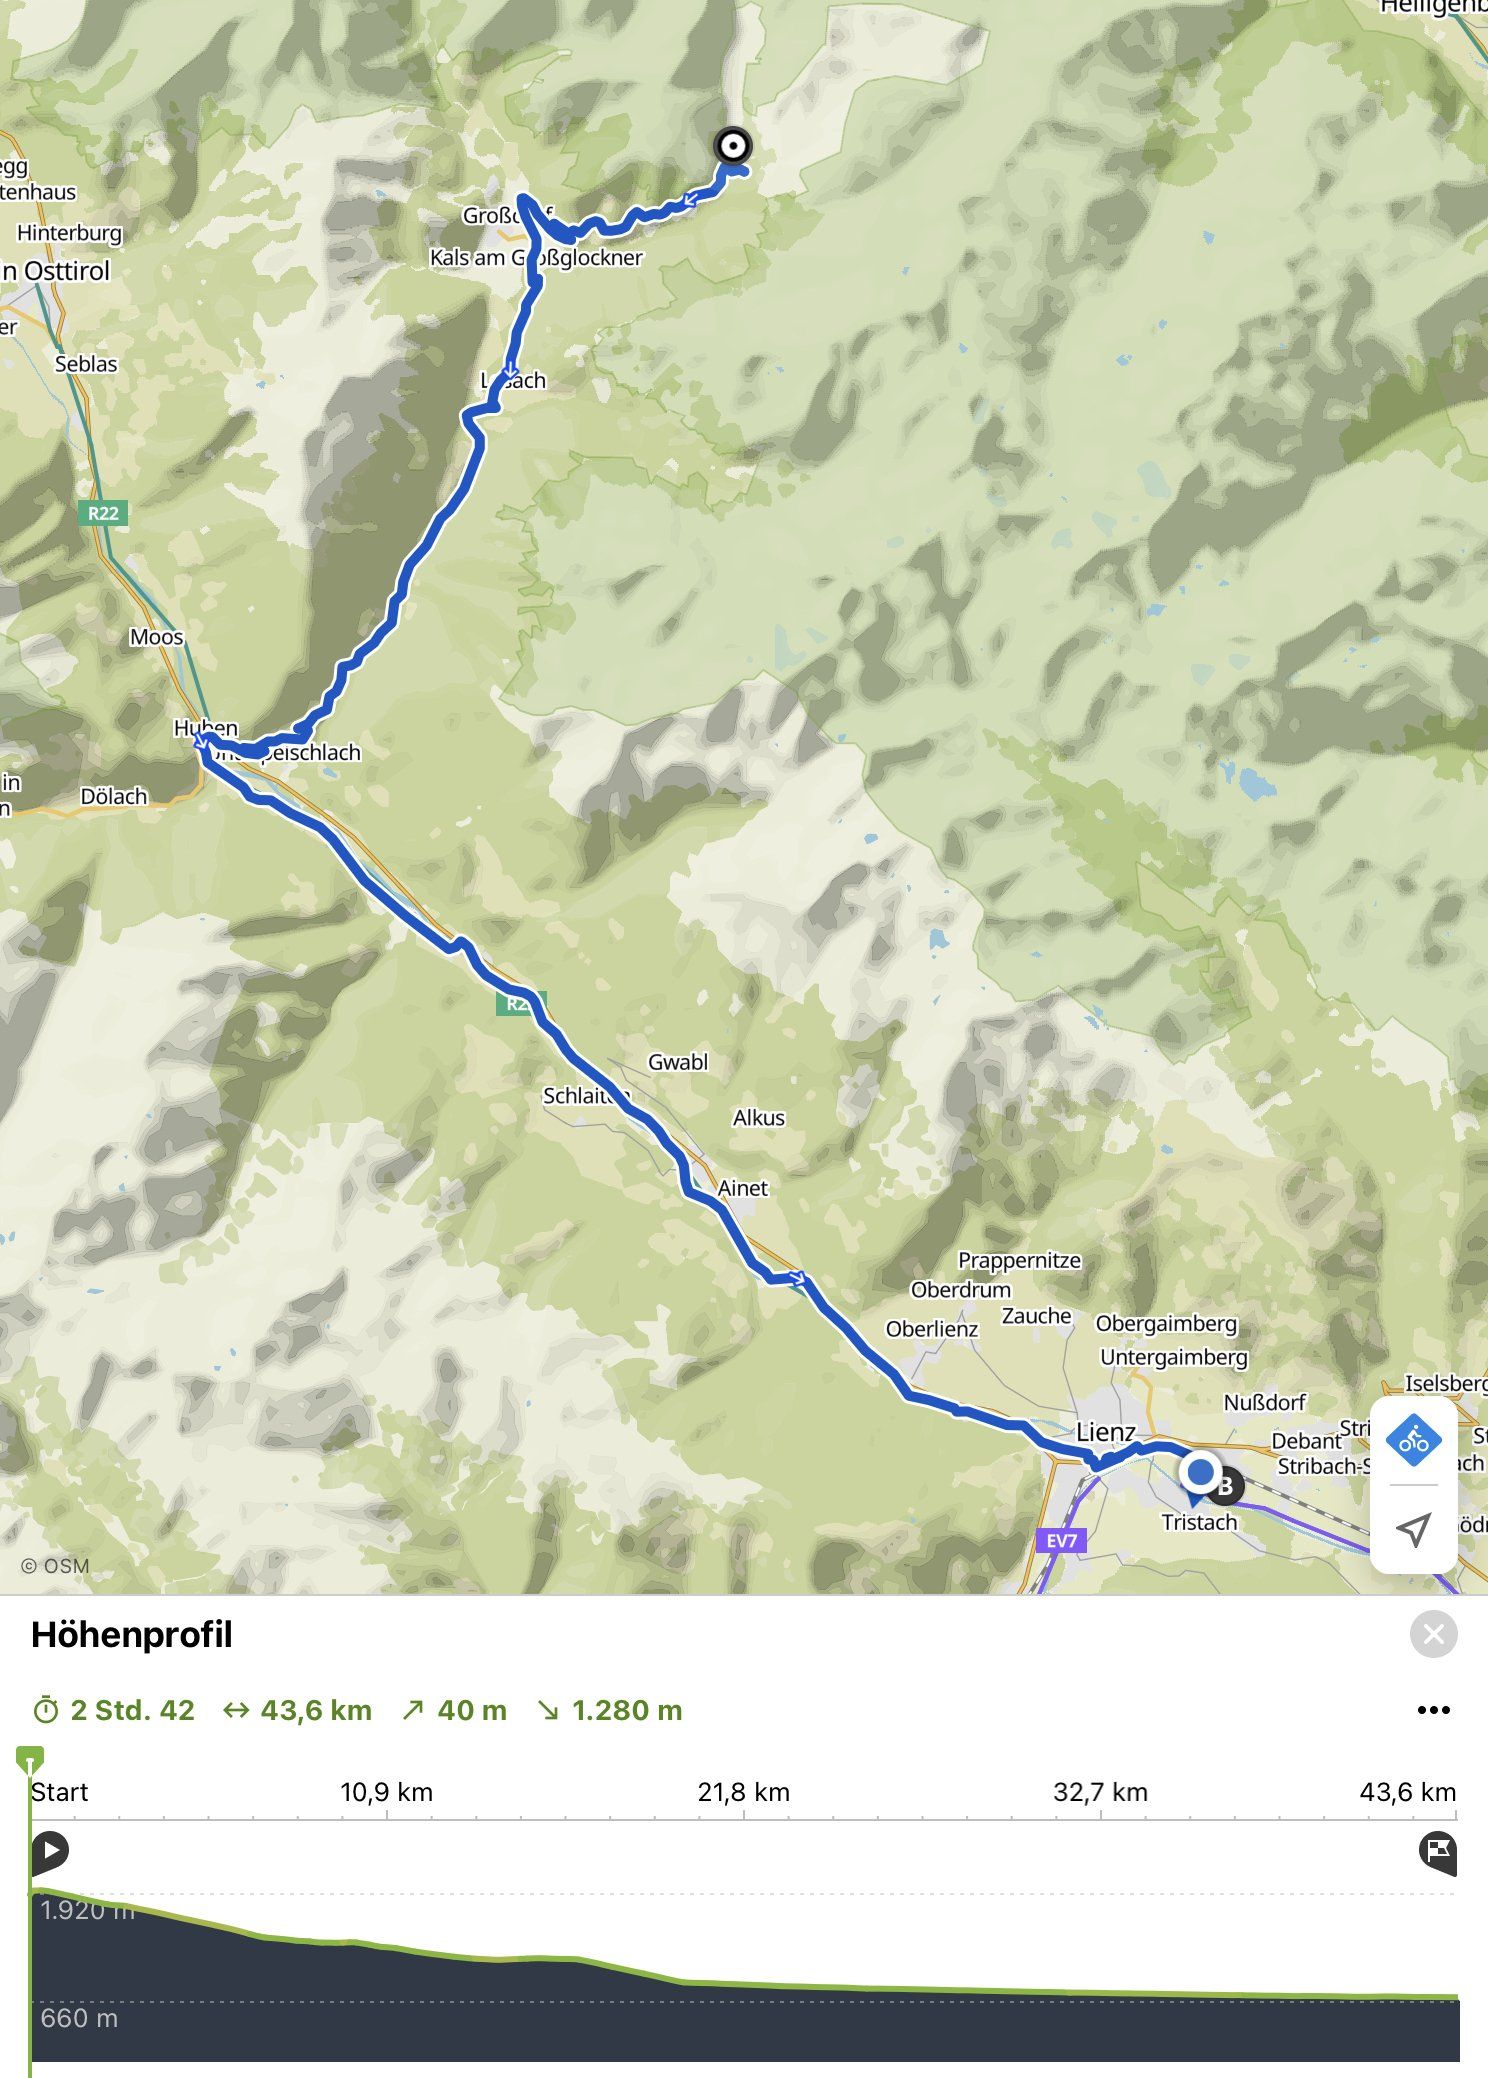Tap the R22 route badge near Moos
Image resolution: width=1488 pixels, height=2078 pixels.
click(103, 514)
